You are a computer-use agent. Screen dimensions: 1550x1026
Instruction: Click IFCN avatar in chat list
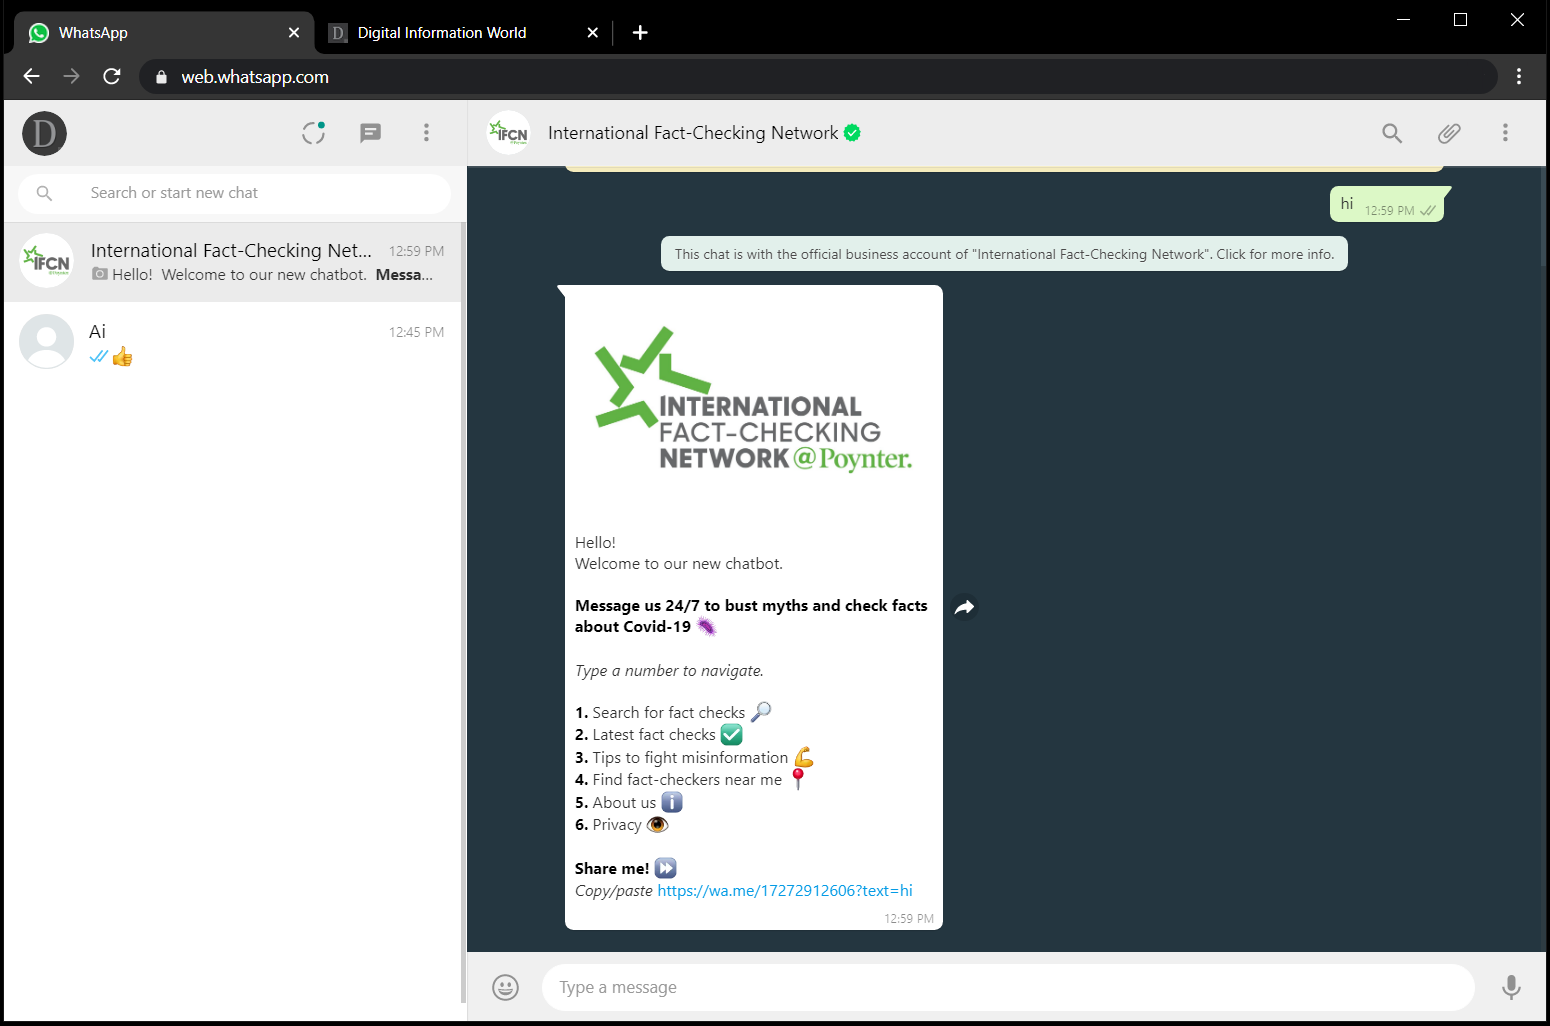pos(47,261)
